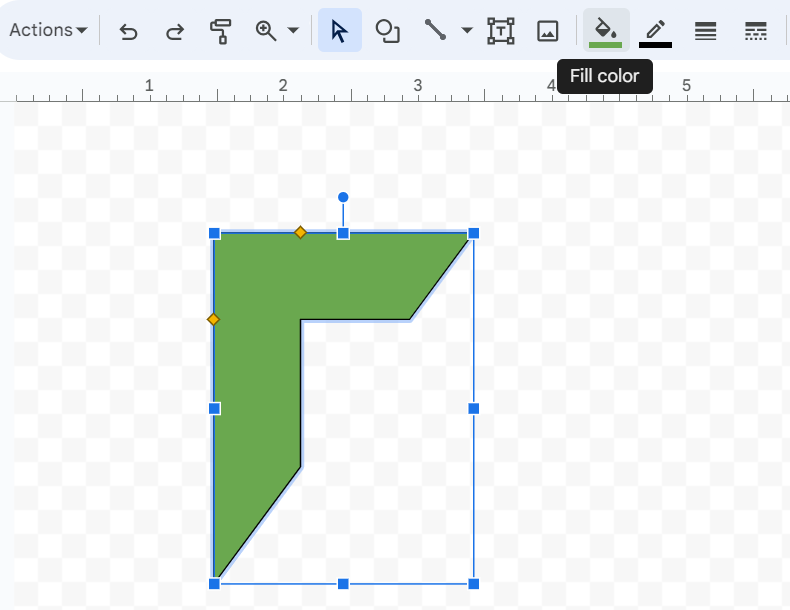Click the bottom-middle blue resize handle
Image resolution: width=790 pixels, height=610 pixels.
[343, 584]
